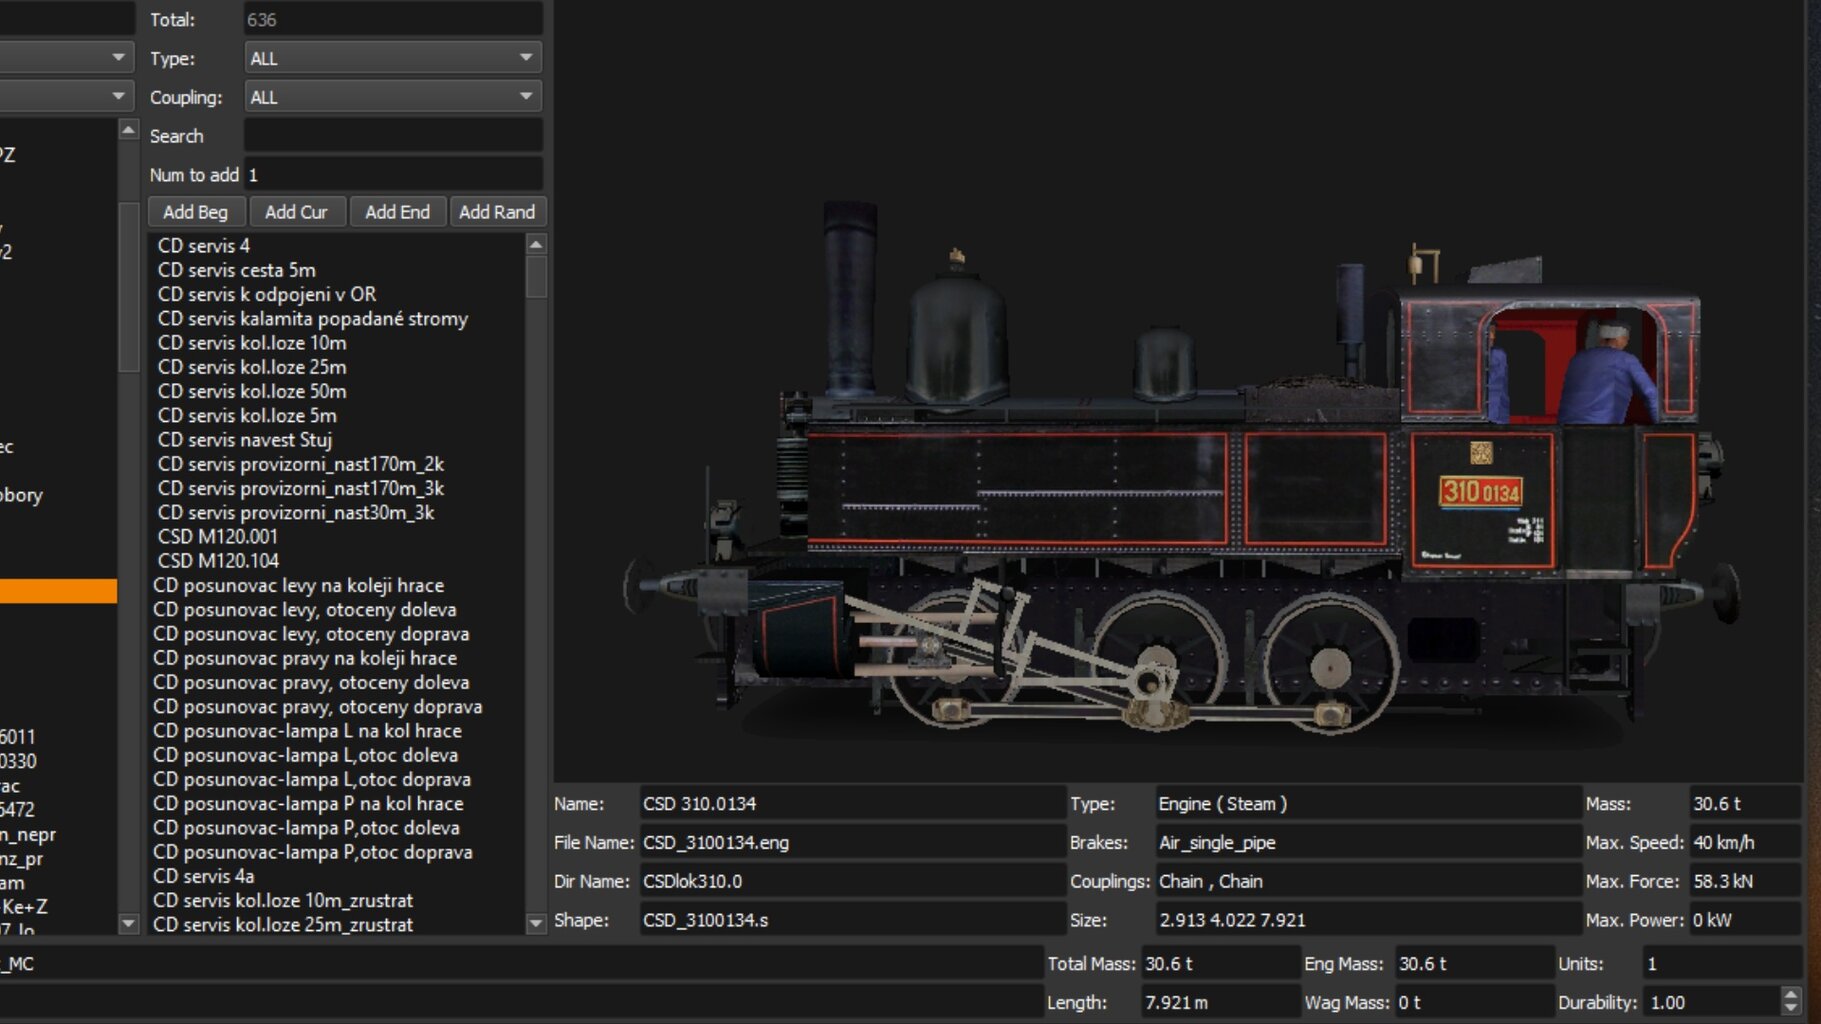Open the Type dropdown set to ALL
The height and width of the screenshot is (1024, 1821).
(392, 58)
